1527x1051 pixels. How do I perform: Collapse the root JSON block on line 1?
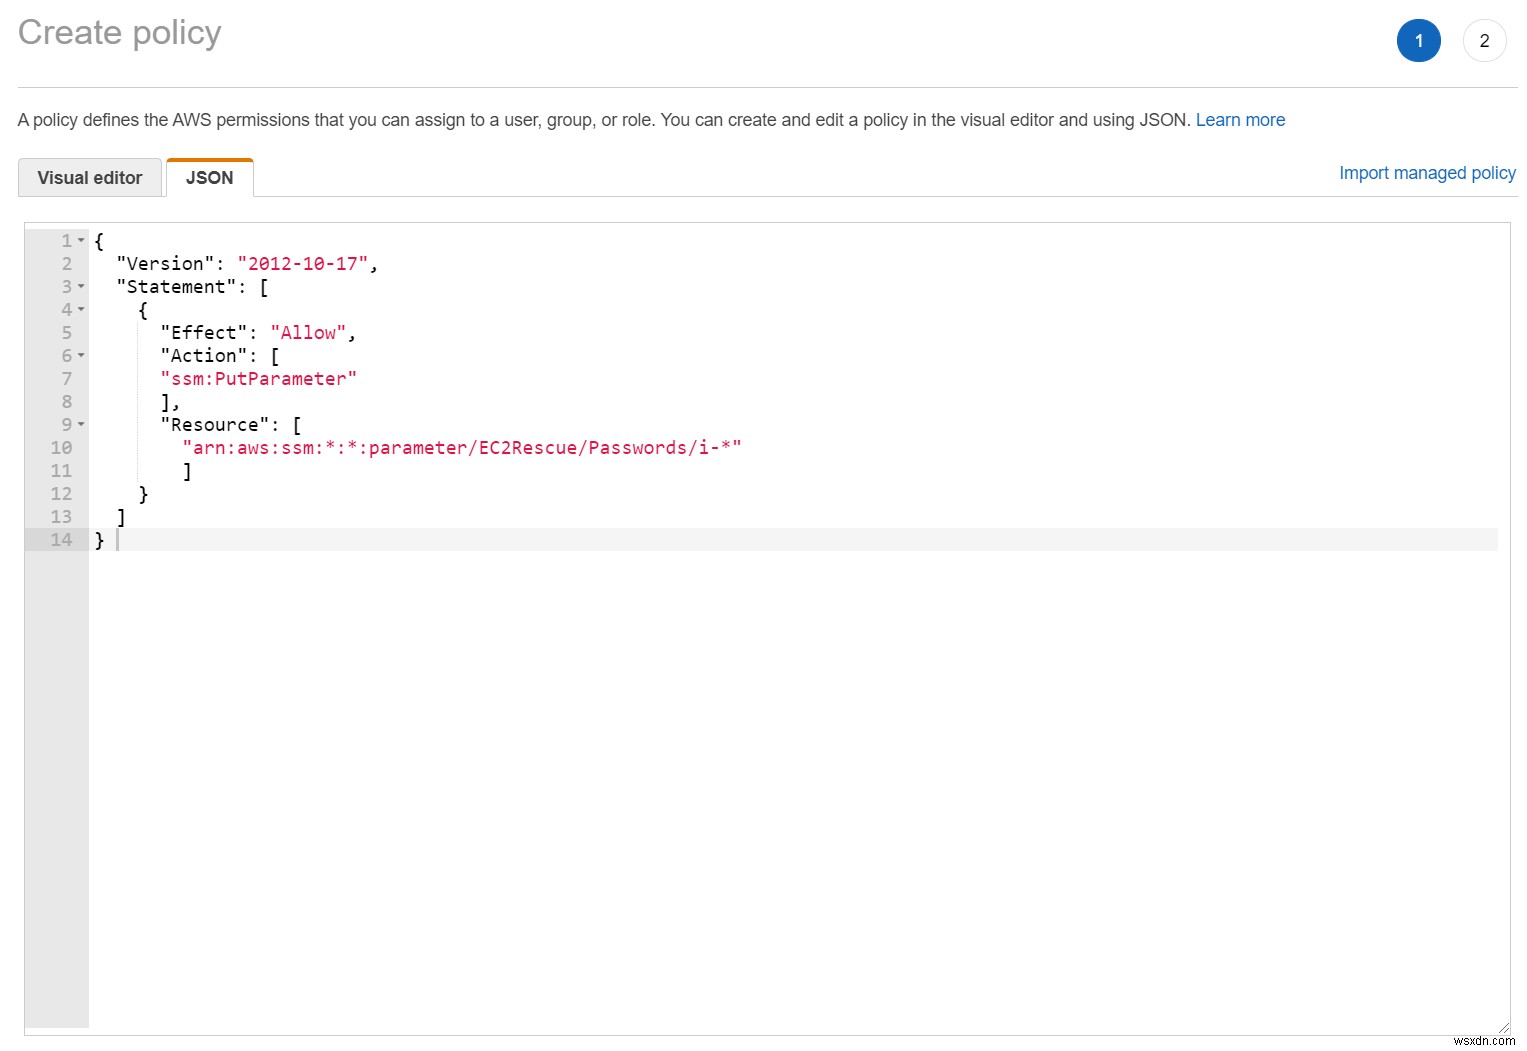80,240
